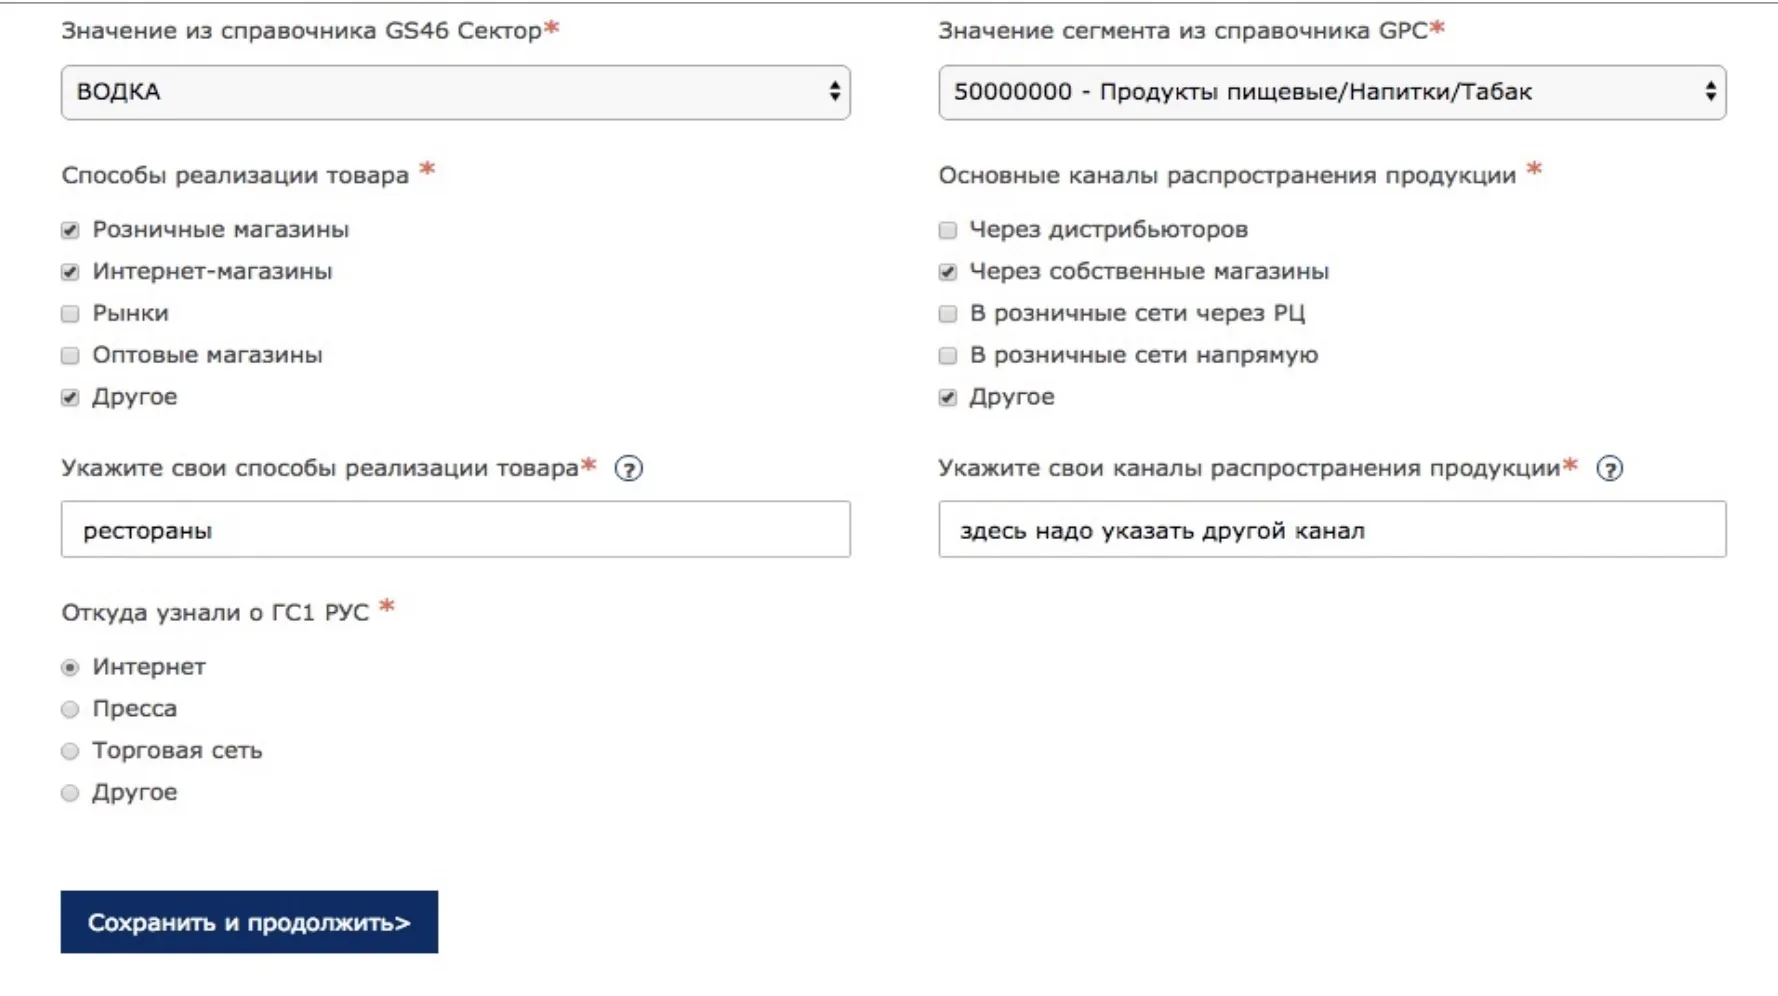Click help icon beside каналы распространения продукции field
The height and width of the screenshot is (996, 1778).
pyautogui.click(x=1609, y=468)
